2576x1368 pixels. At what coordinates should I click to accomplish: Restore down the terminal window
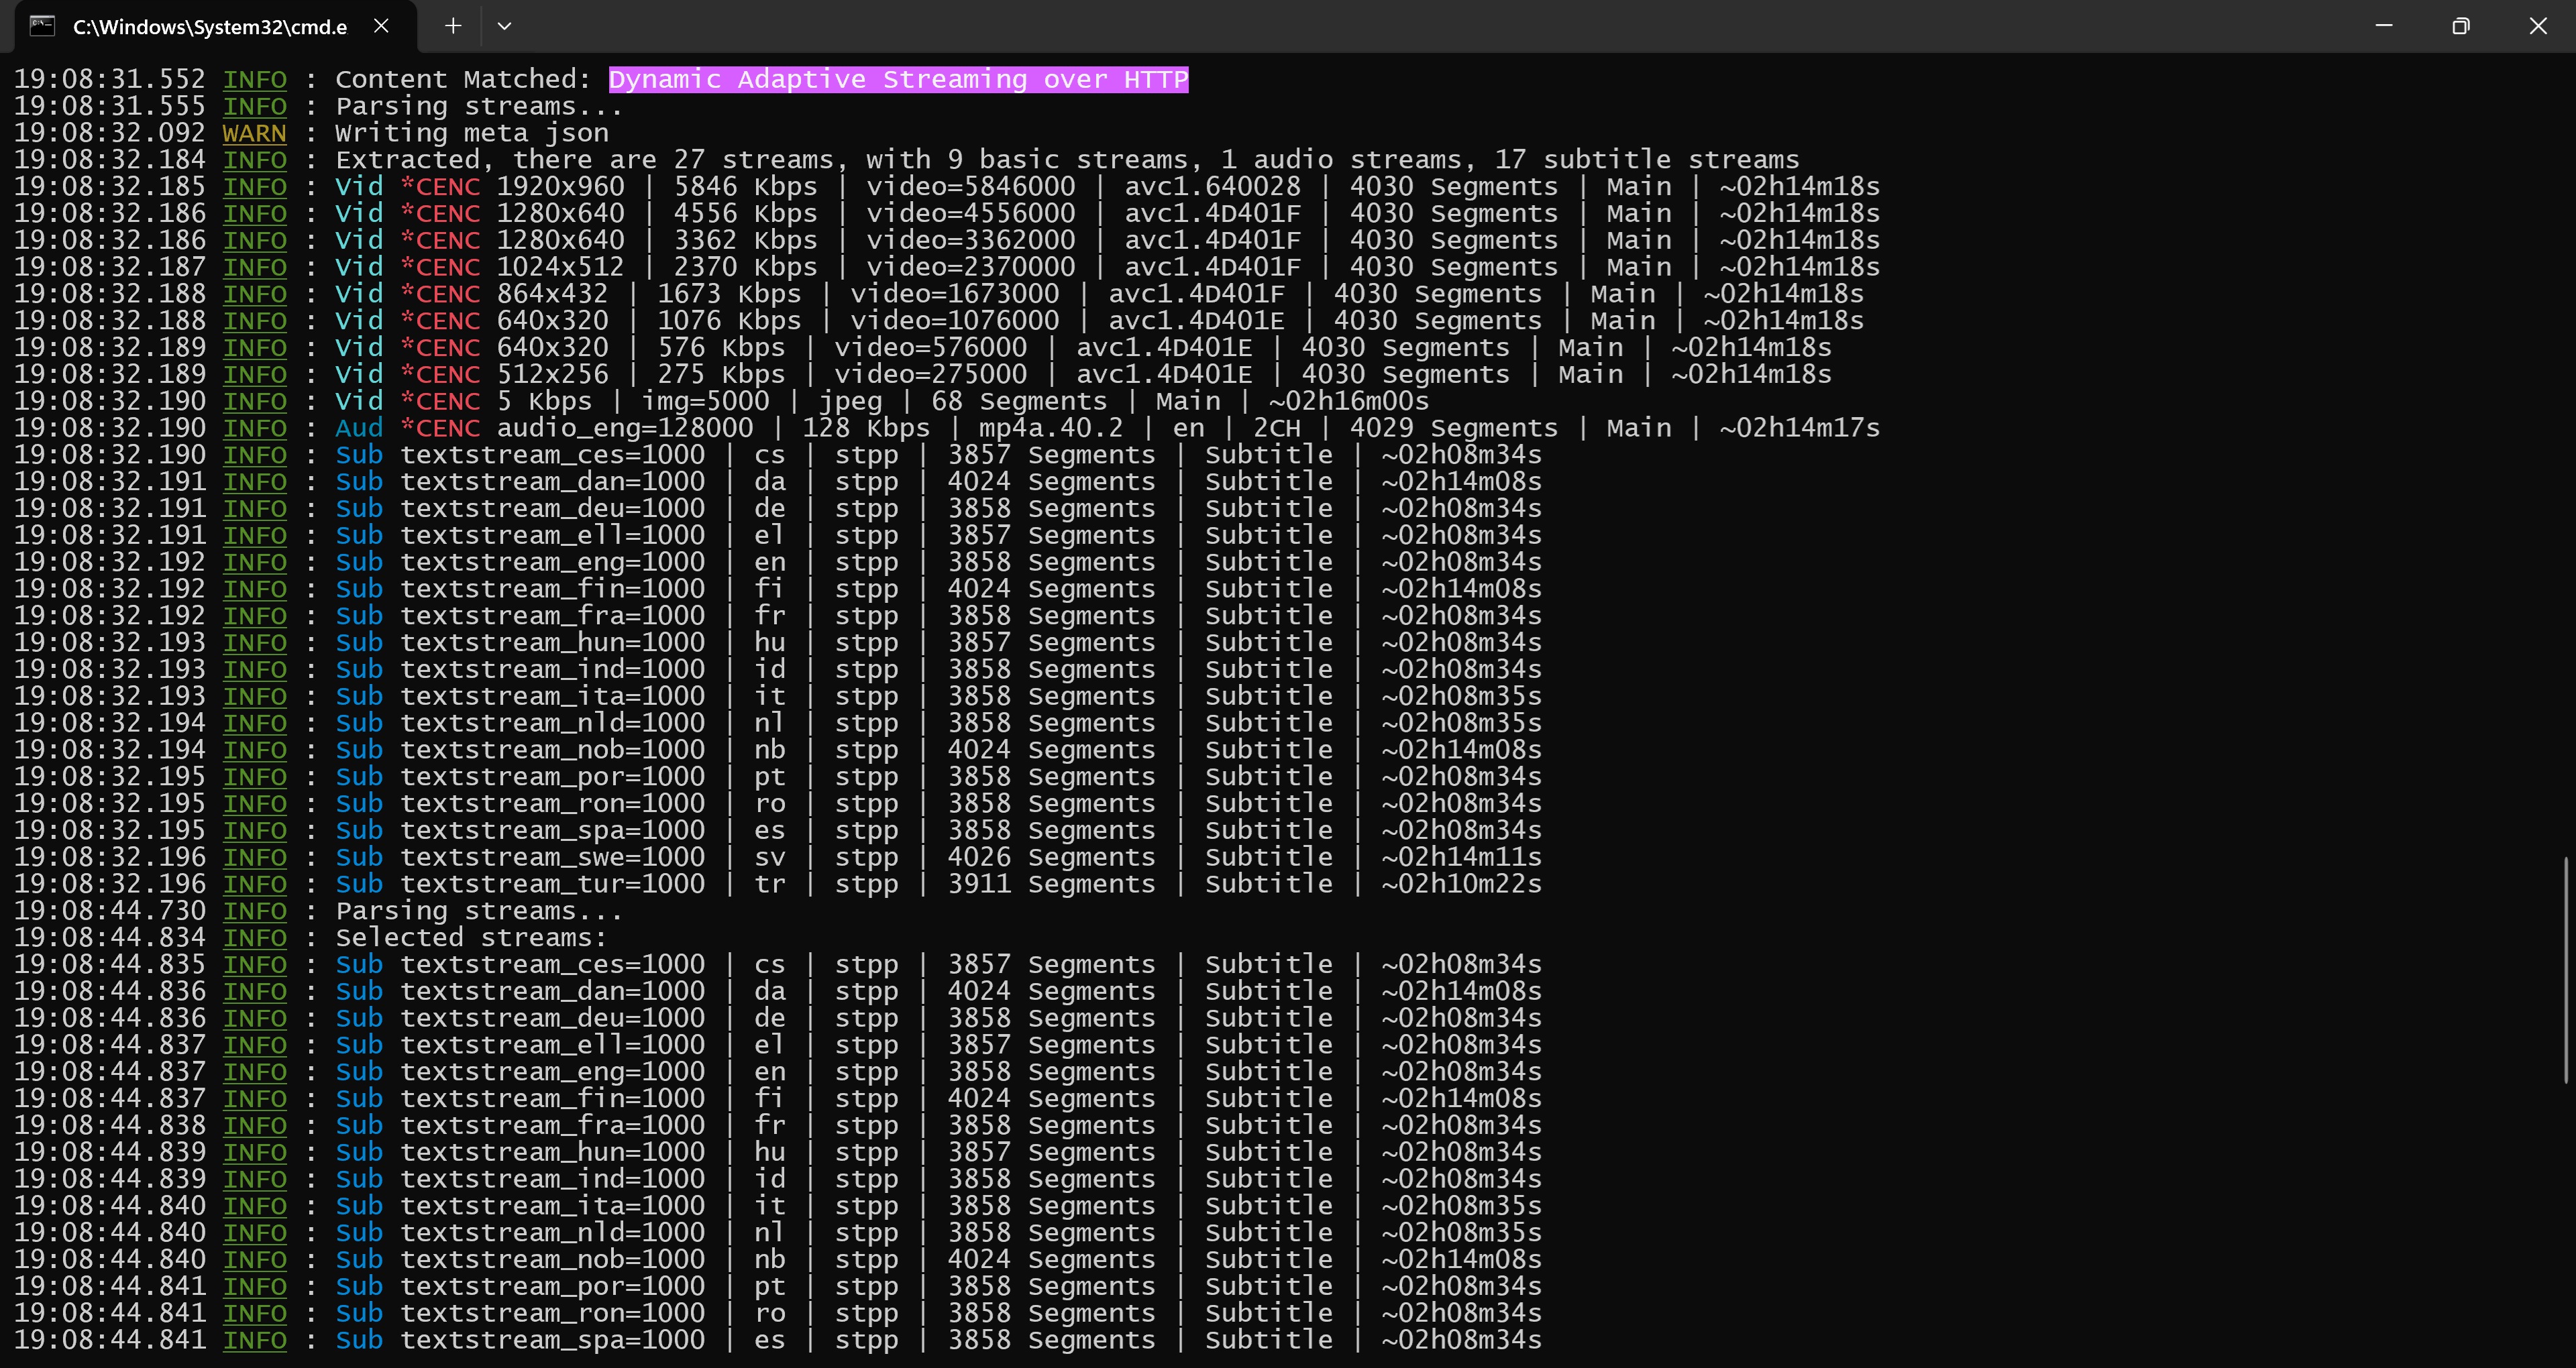2461,26
